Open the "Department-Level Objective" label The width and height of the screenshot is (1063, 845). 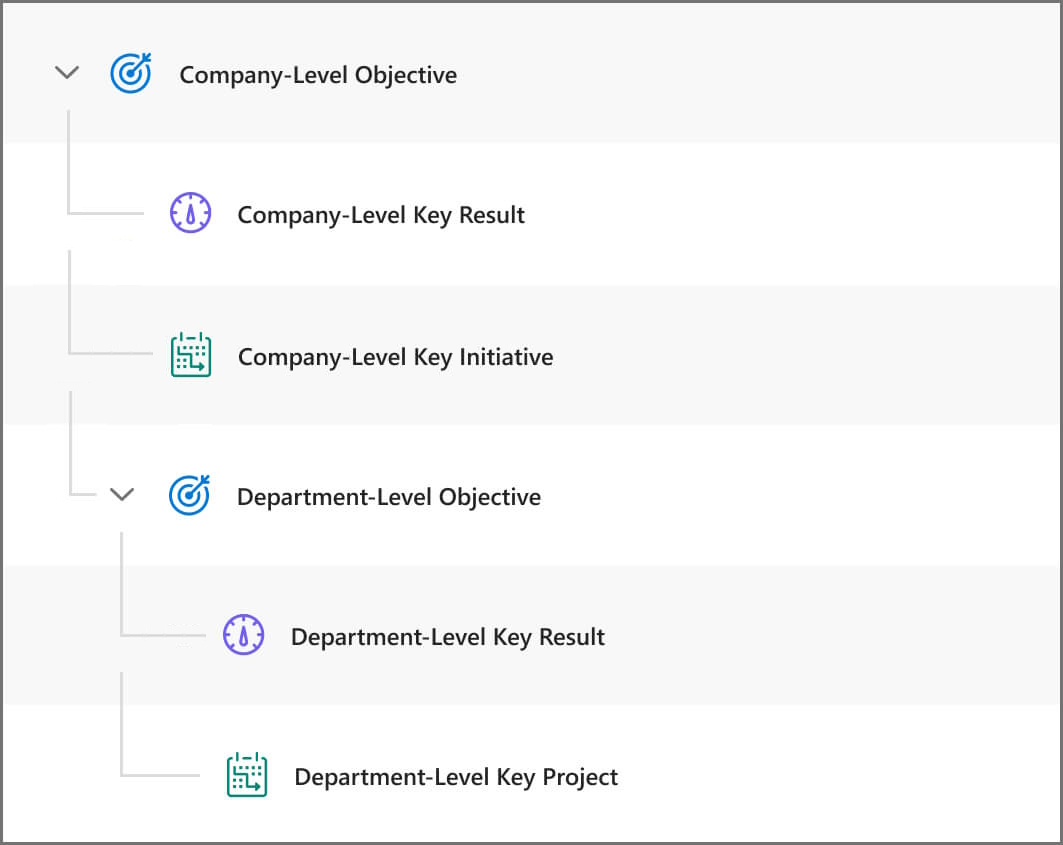(x=389, y=497)
